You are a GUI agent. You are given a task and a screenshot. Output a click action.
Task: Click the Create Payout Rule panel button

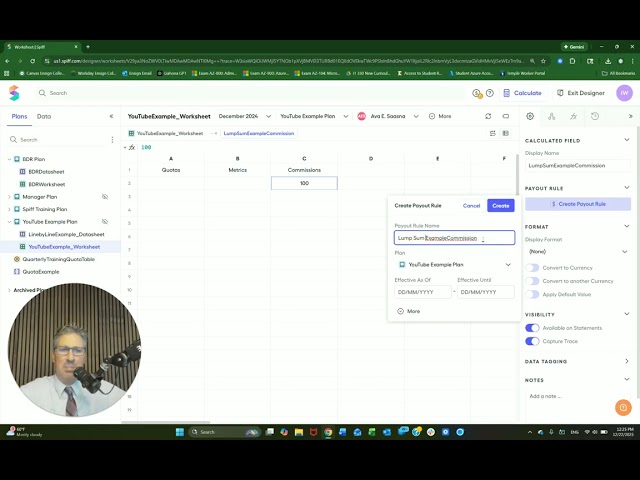pyautogui.click(x=578, y=204)
